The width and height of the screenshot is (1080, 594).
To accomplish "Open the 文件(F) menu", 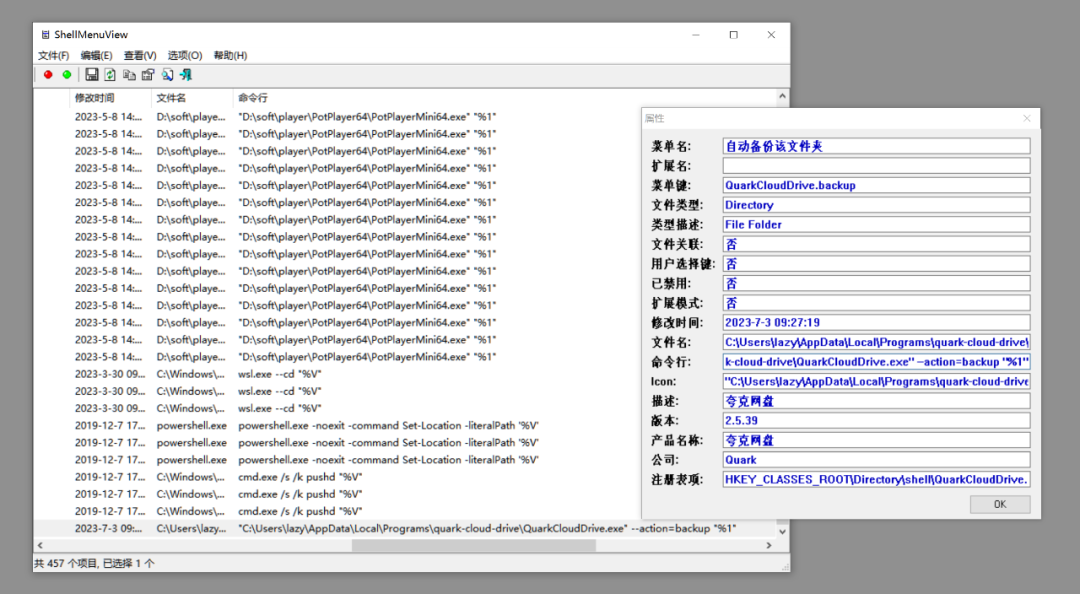I will (53, 55).
